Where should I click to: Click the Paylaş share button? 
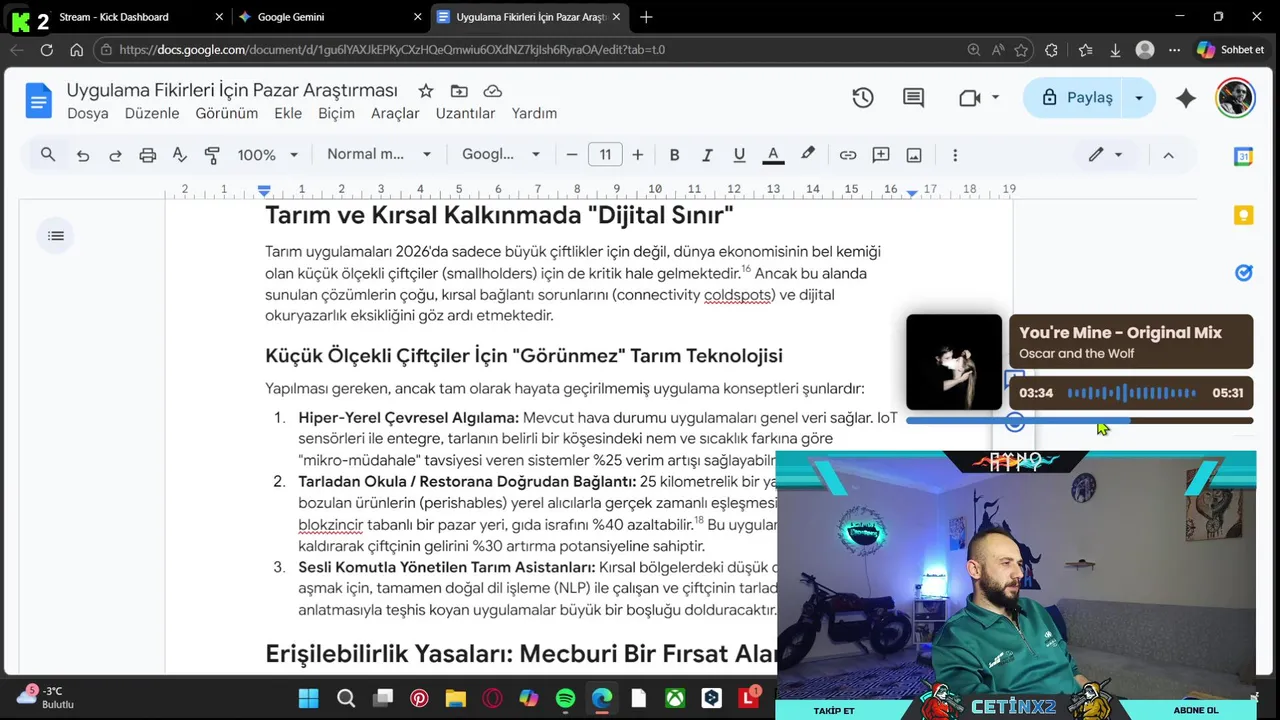(1076, 98)
